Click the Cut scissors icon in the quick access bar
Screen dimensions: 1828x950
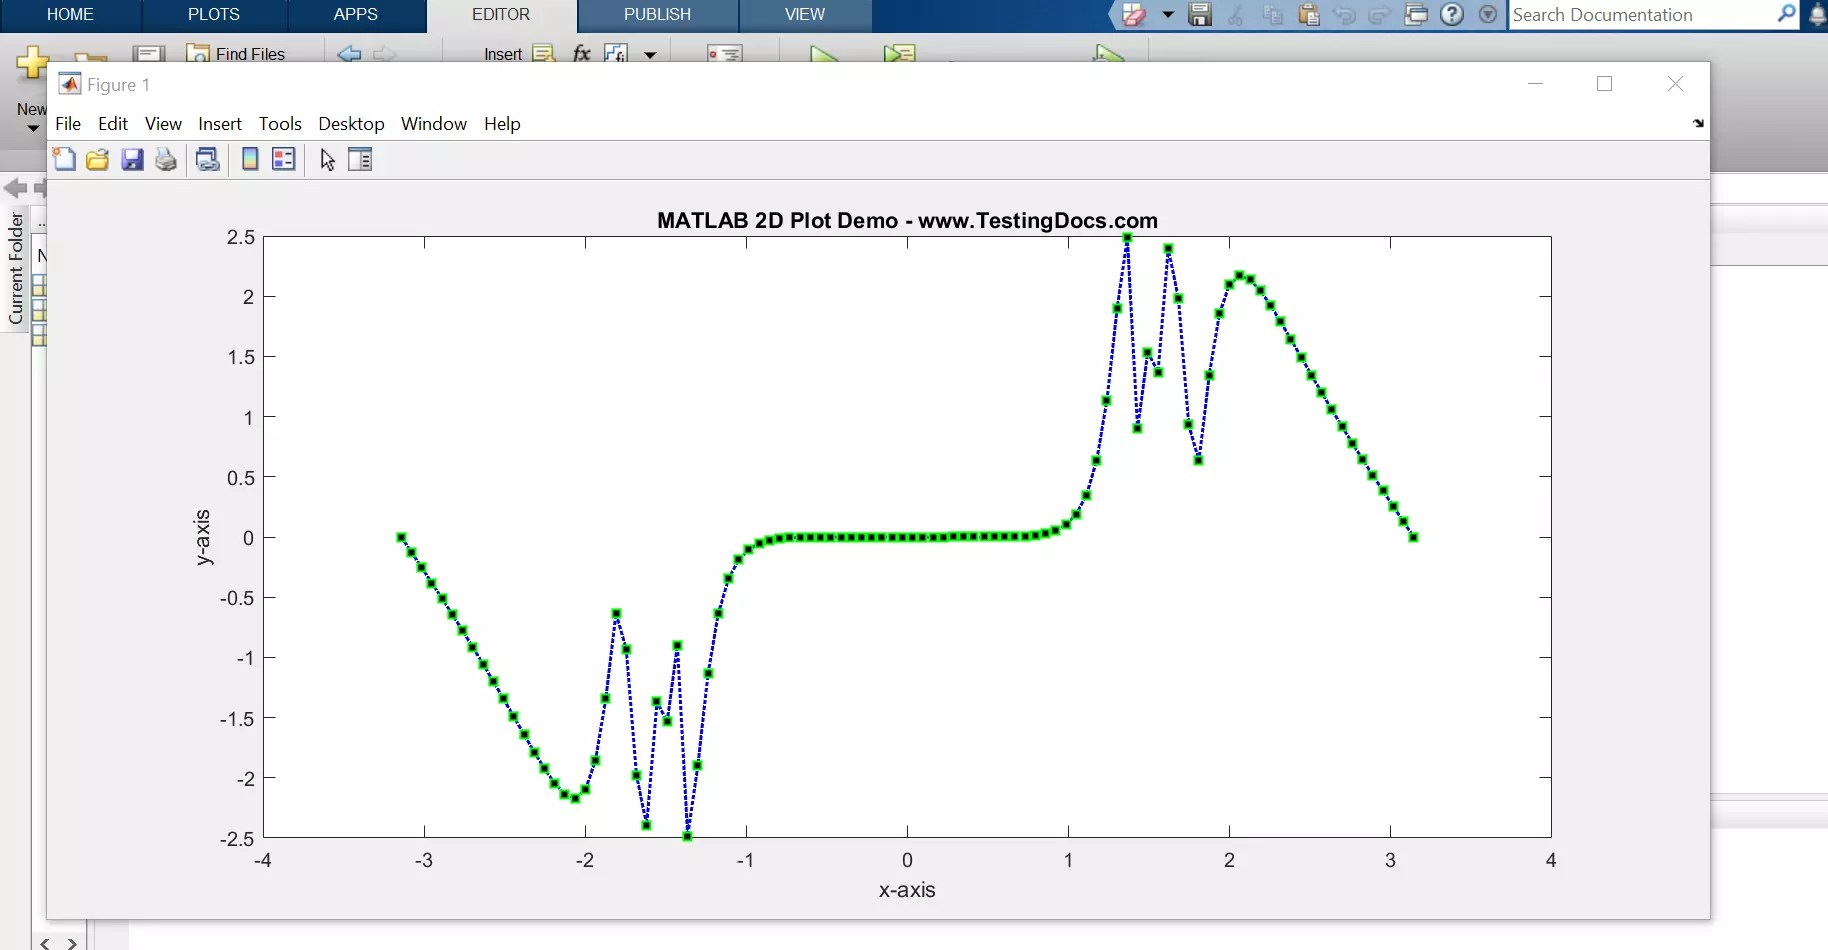(x=1236, y=15)
